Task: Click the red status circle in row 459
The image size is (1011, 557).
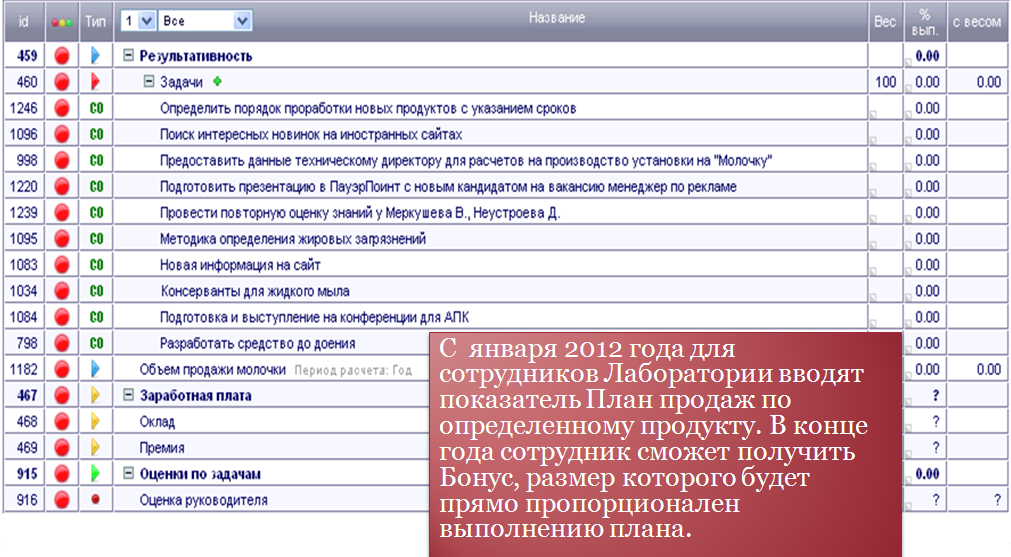Action: [x=62, y=56]
